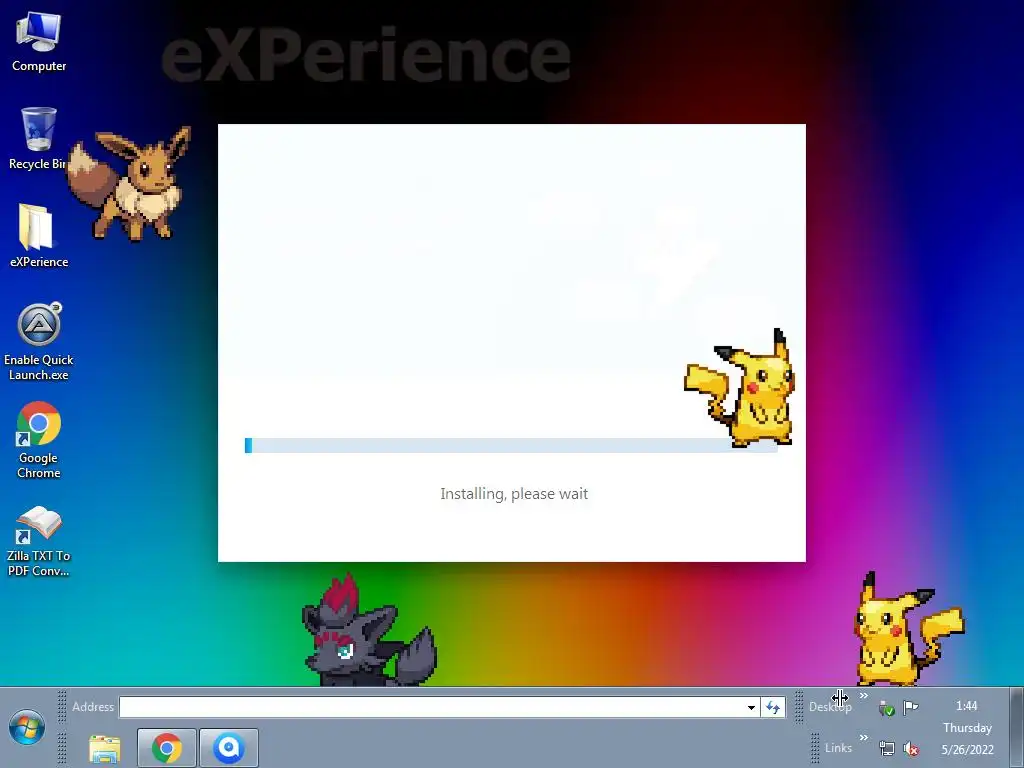
Task: Open the Computer desktop icon
Action: [39, 42]
